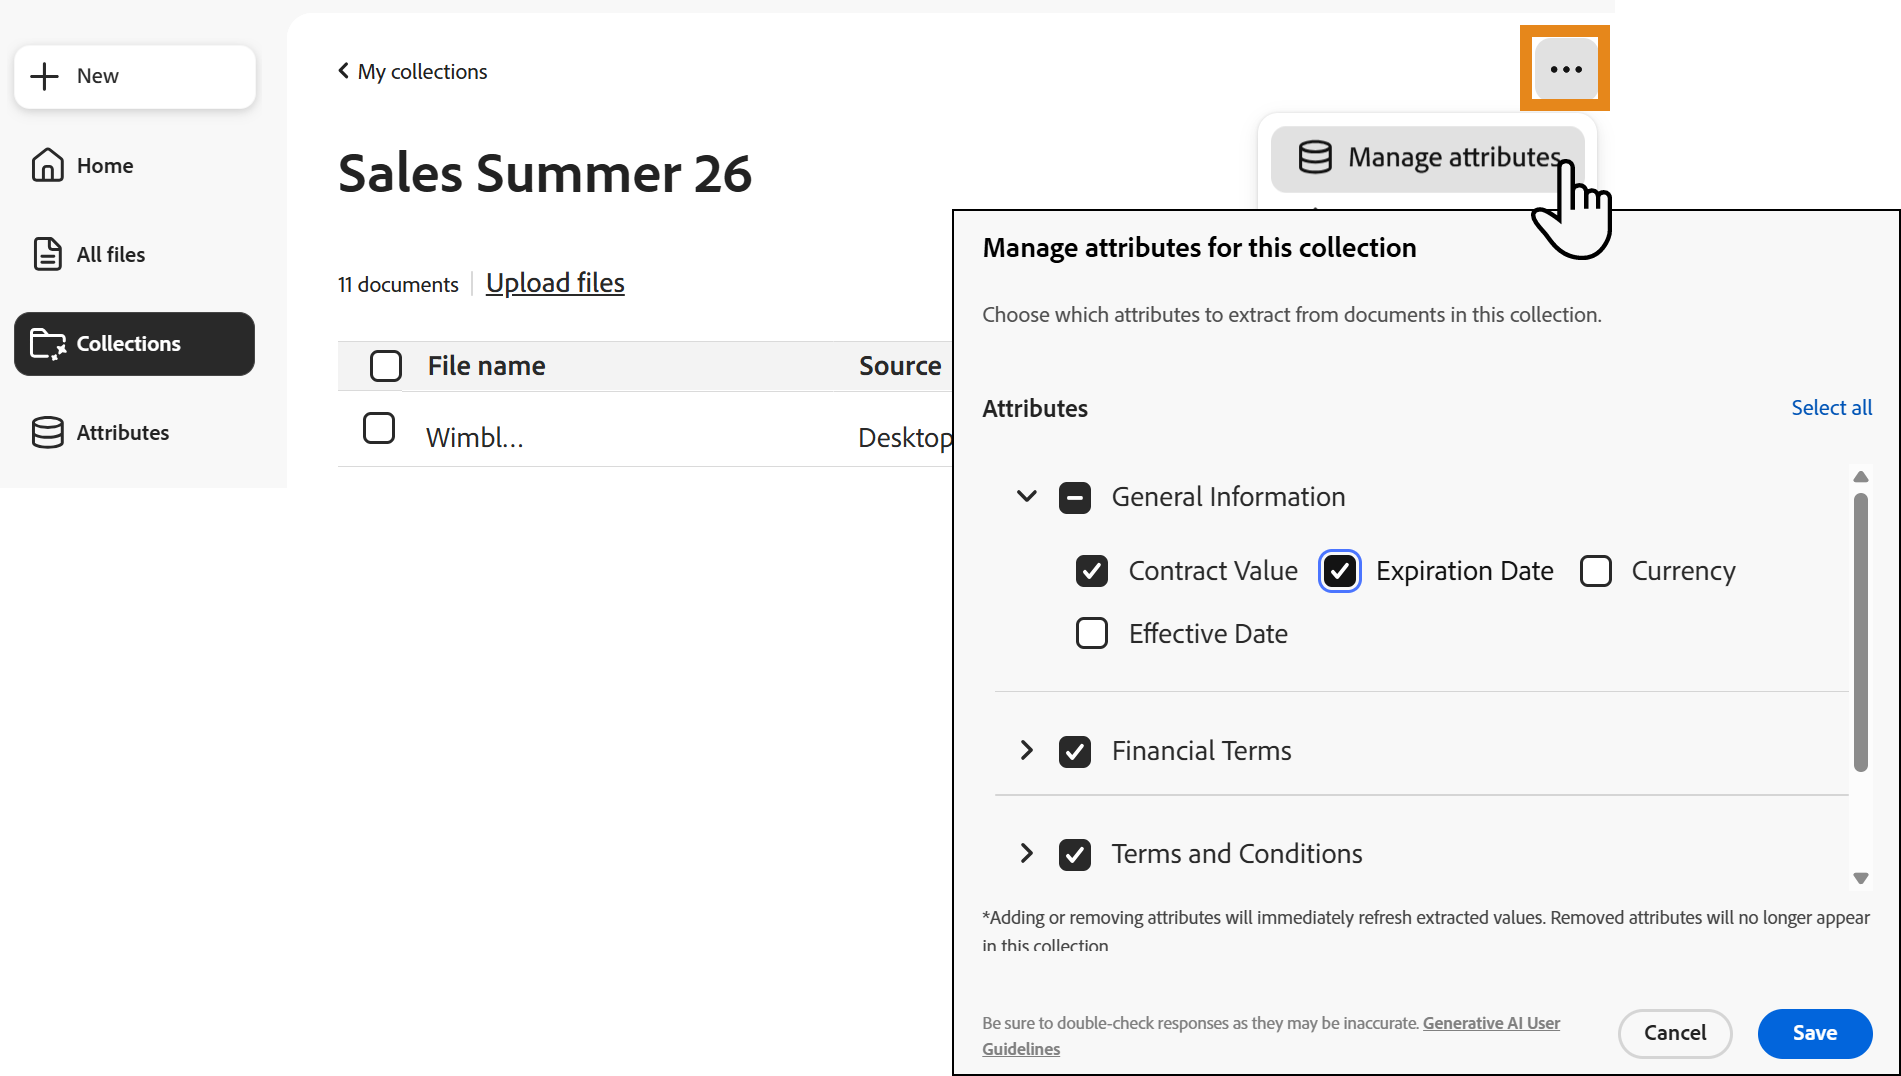Click the Manage attributes database icon

coord(1315,157)
